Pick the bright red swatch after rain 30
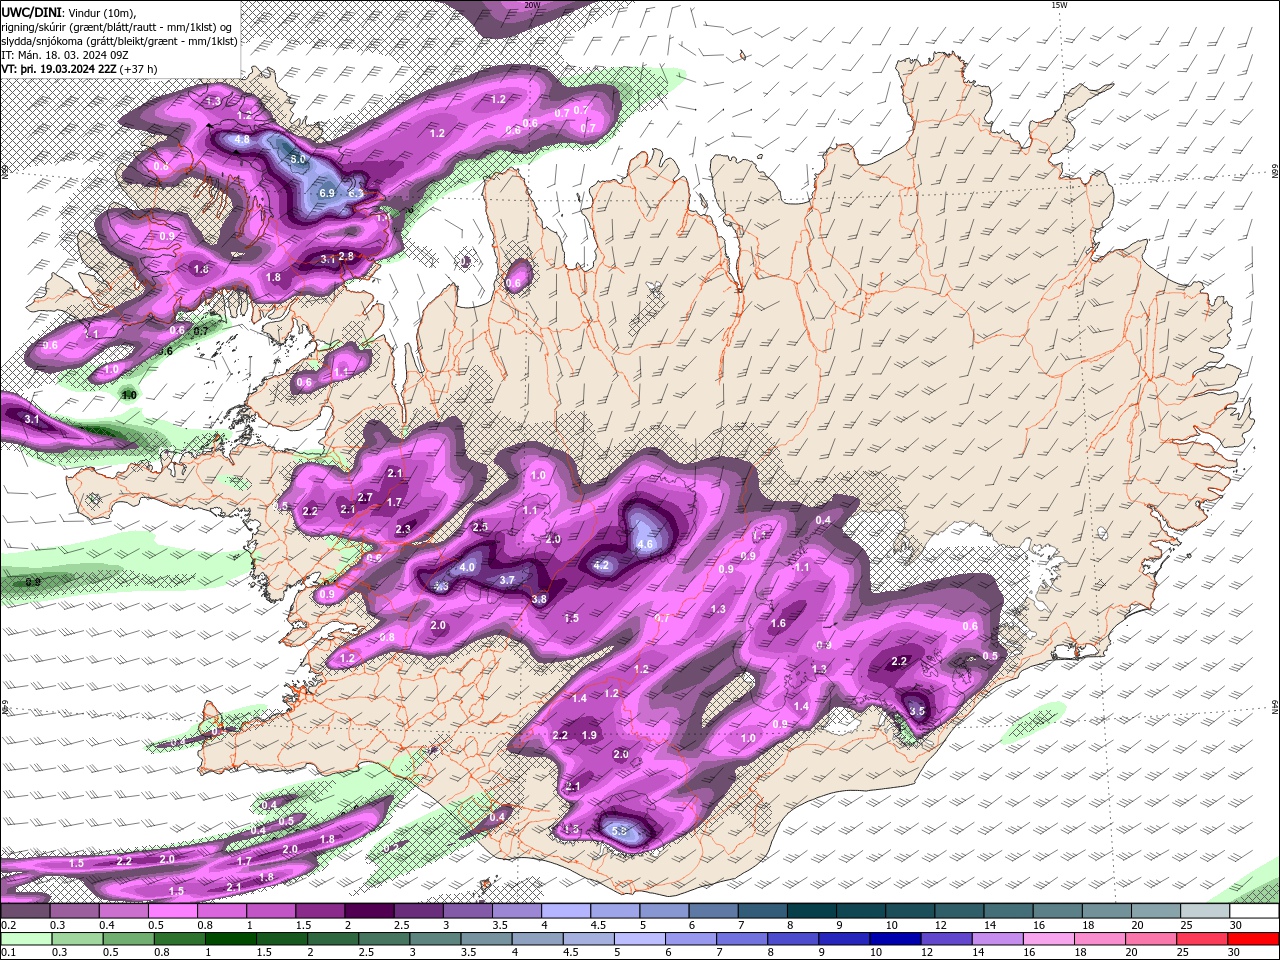 (1254, 938)
